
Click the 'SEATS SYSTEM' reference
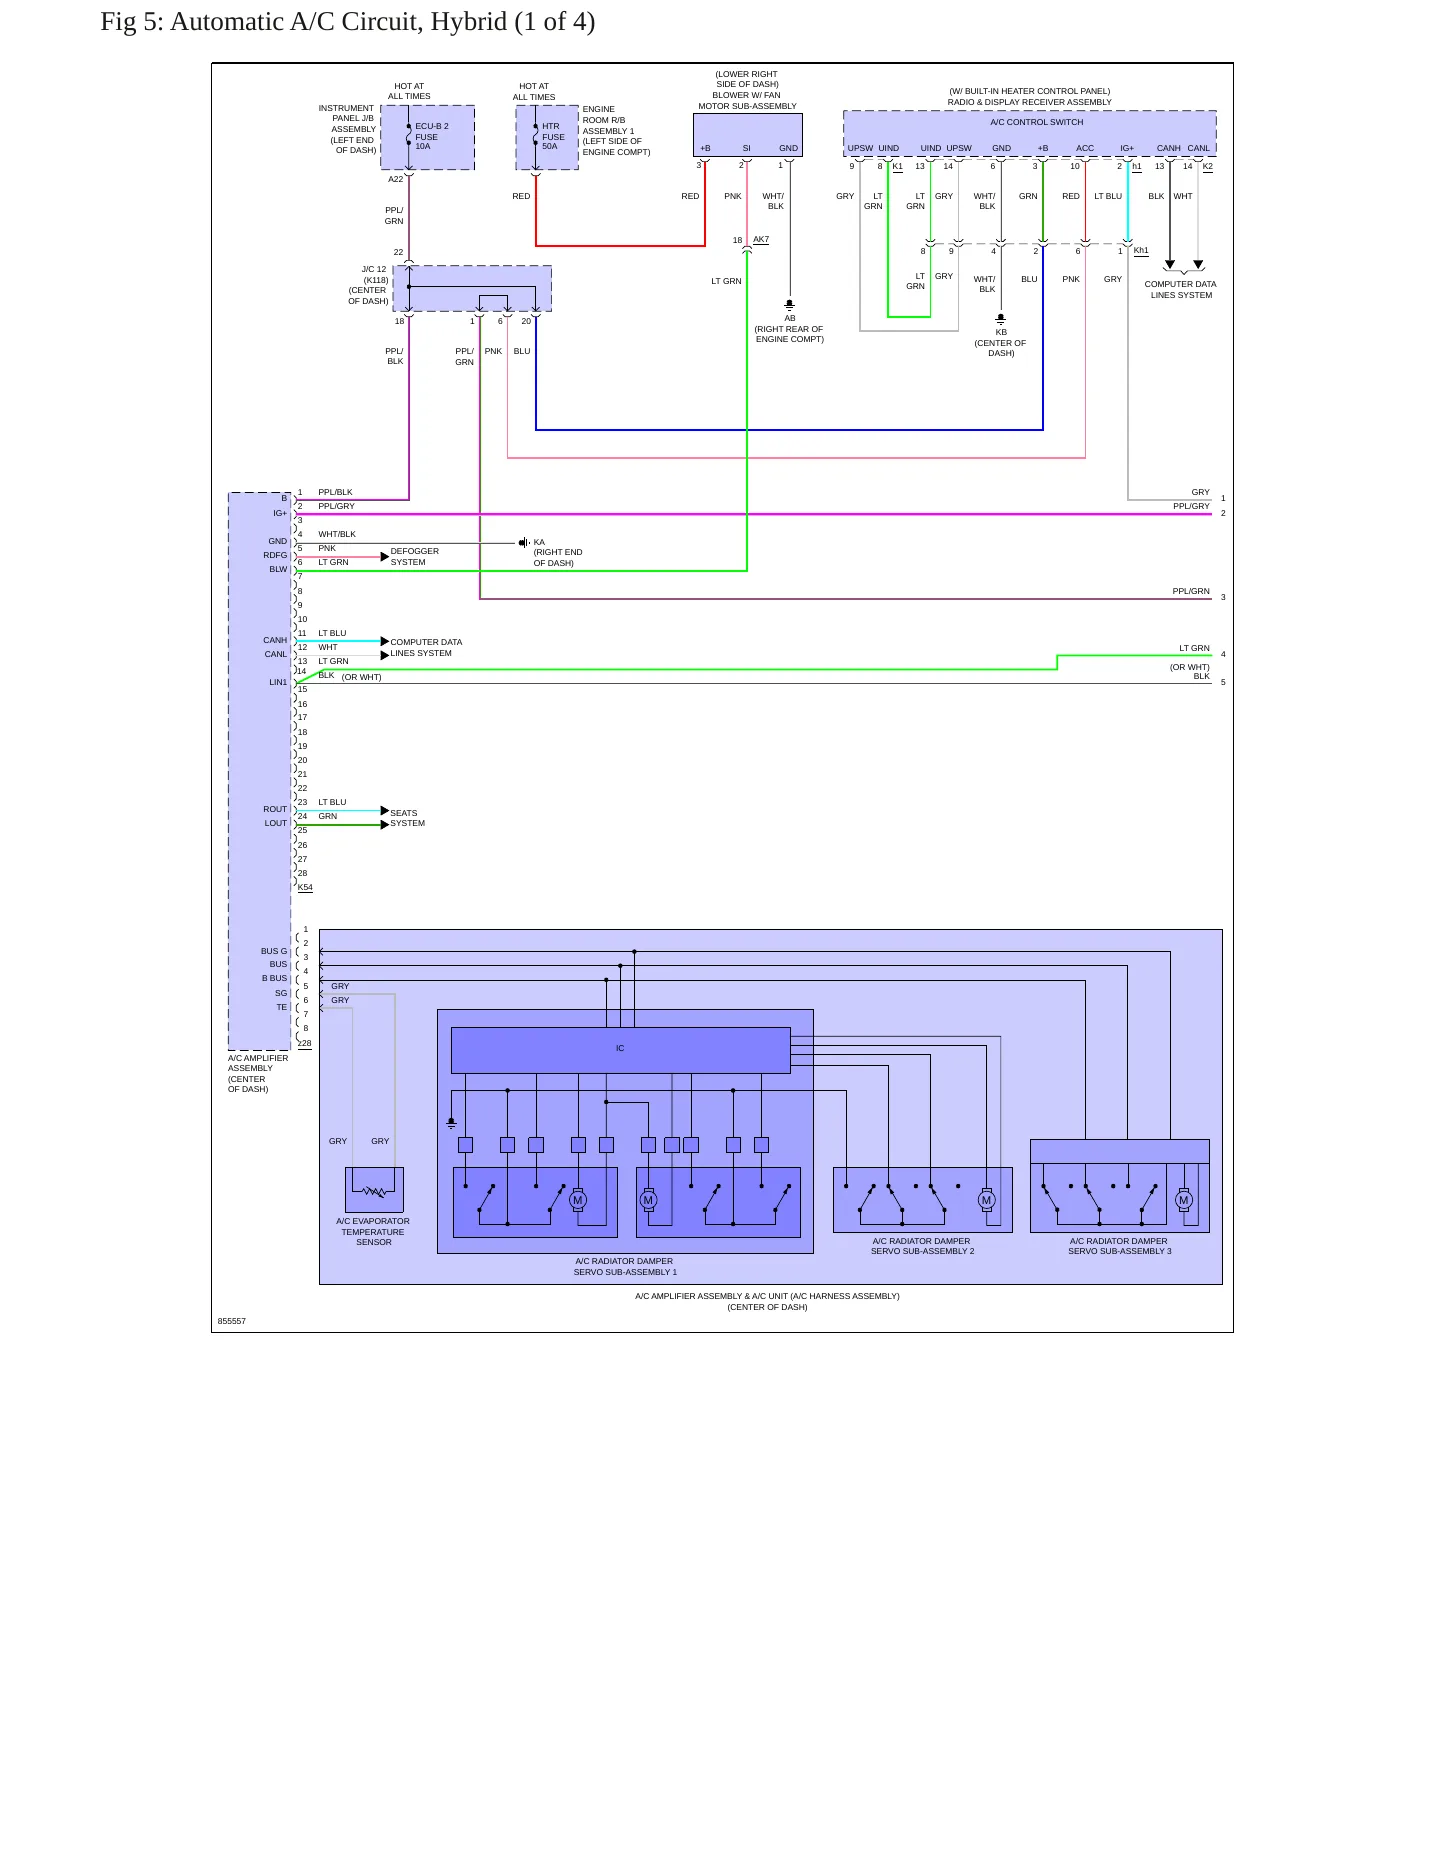click(407, 818)
